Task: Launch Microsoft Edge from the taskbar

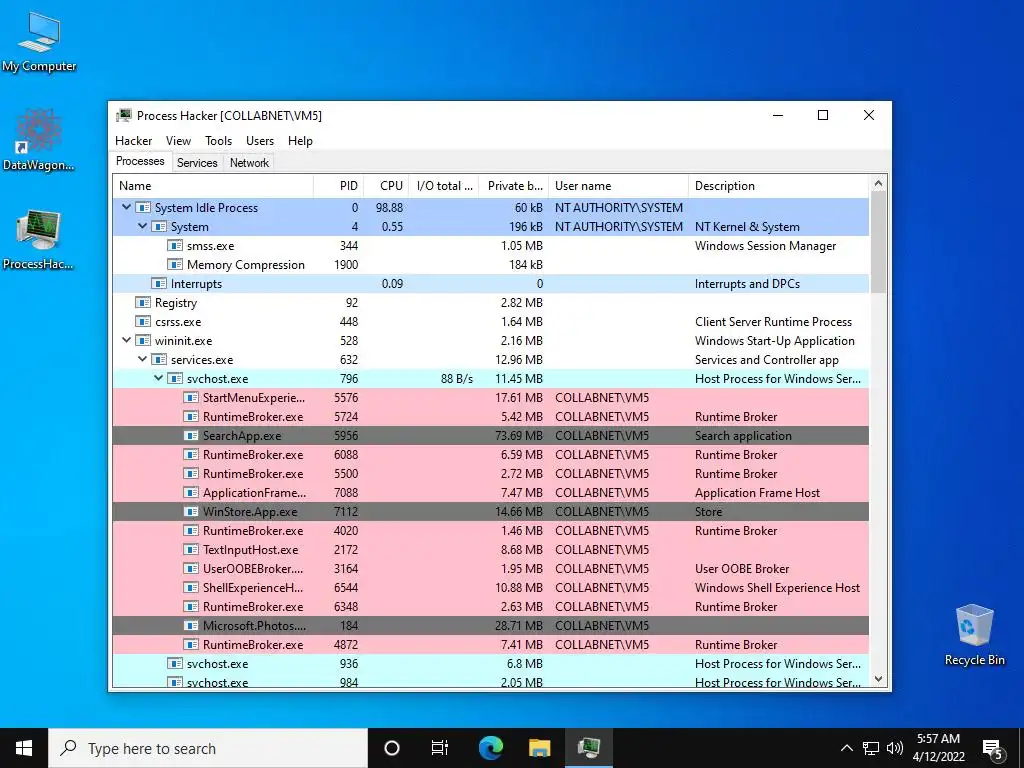Action: 490,748
